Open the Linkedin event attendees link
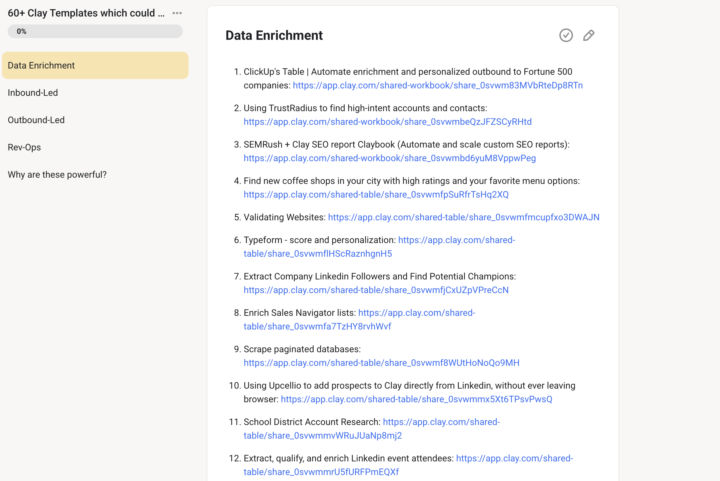 click(321, 472)
